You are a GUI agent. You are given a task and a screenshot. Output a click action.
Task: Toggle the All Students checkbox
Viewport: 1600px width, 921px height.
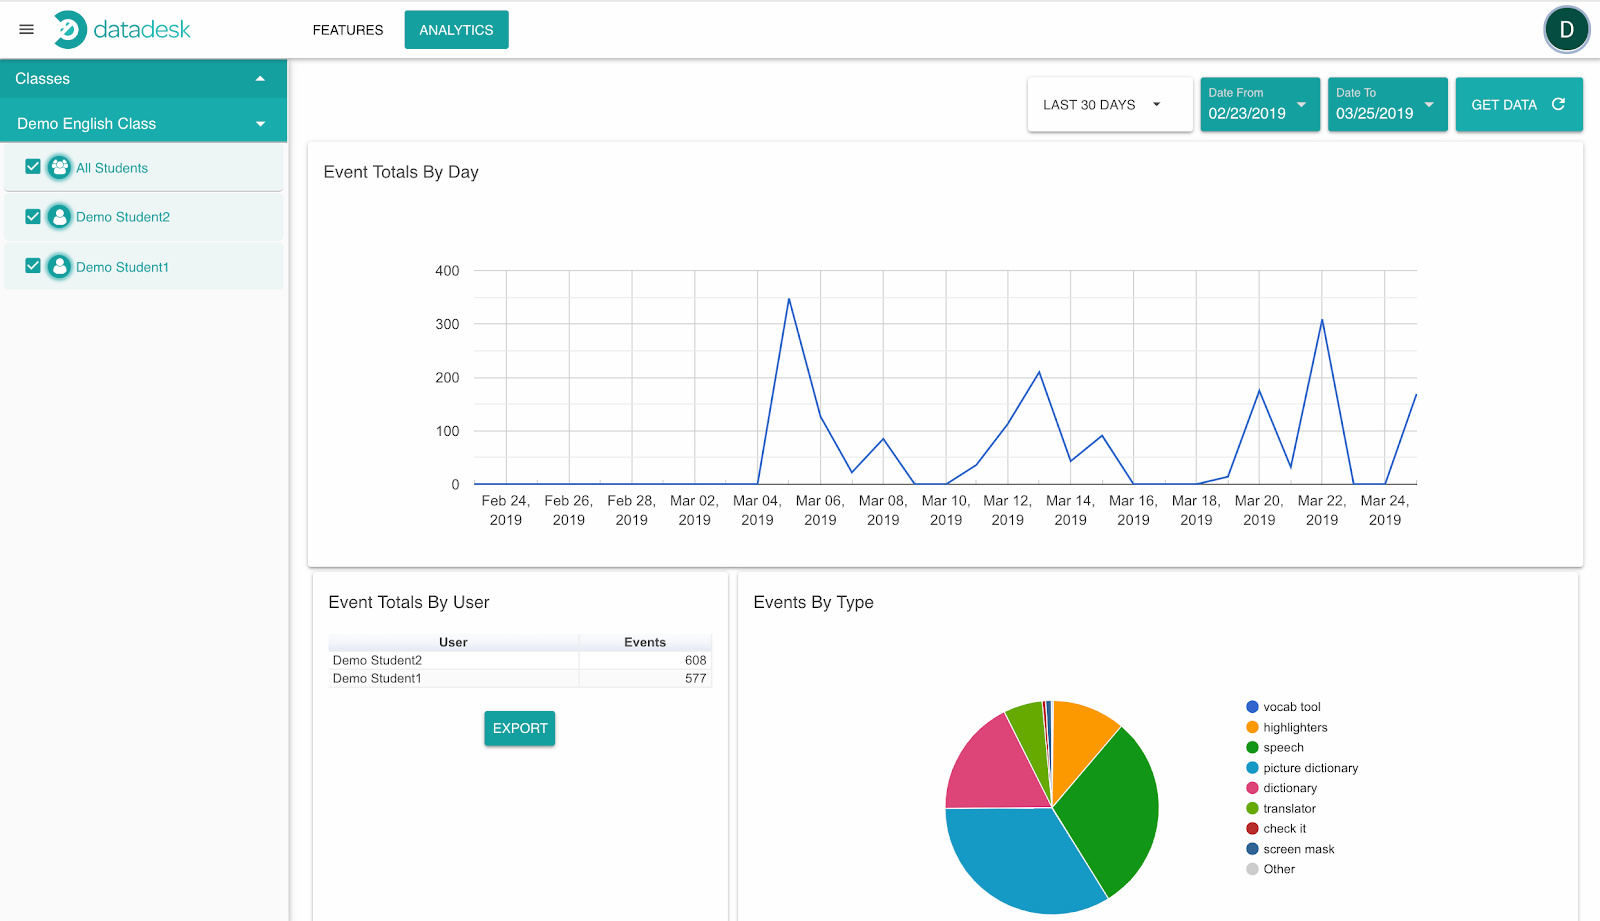coord(33,167)
